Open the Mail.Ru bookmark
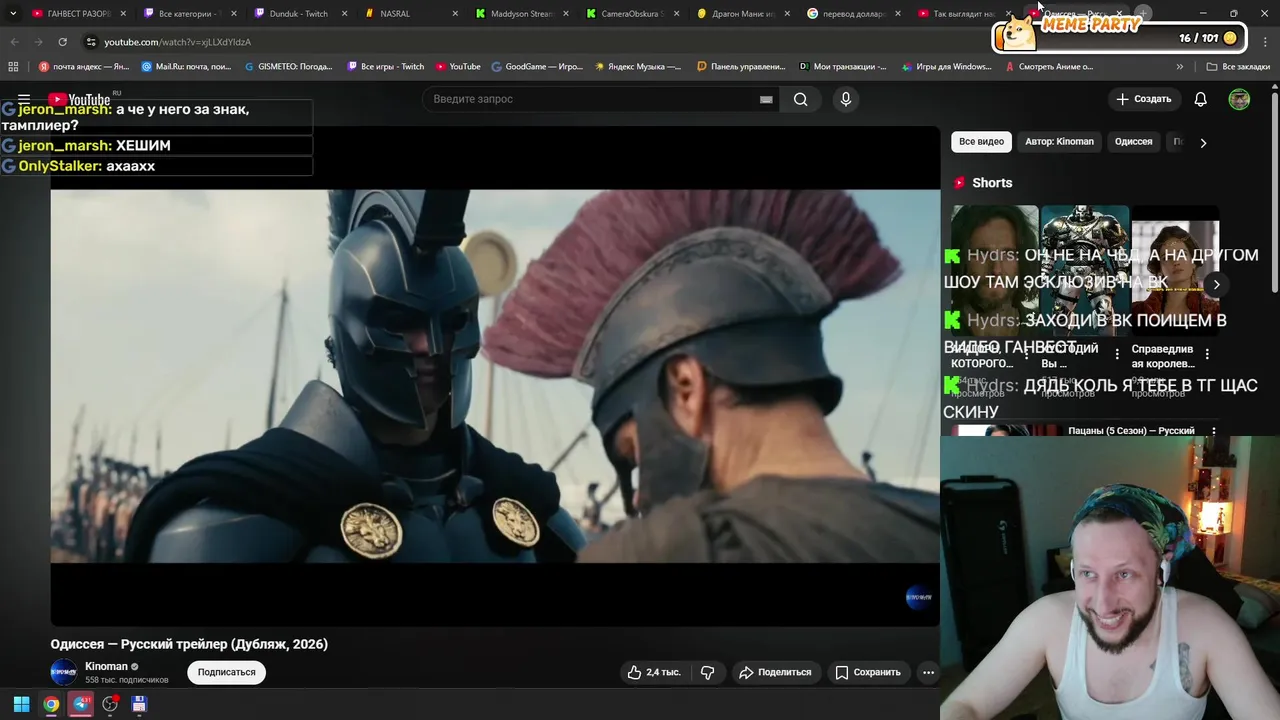The height and width of the screenshot is (720, 1280). click(187, 67)
